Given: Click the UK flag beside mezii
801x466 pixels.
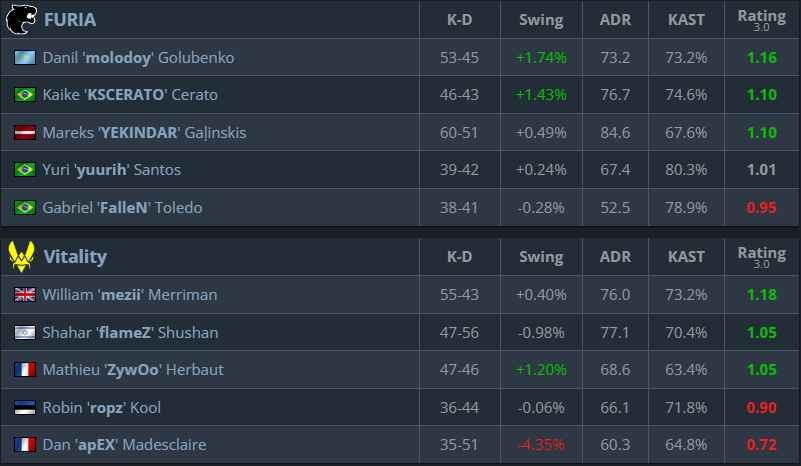Looking at the screenshot, I should [25, 295].
